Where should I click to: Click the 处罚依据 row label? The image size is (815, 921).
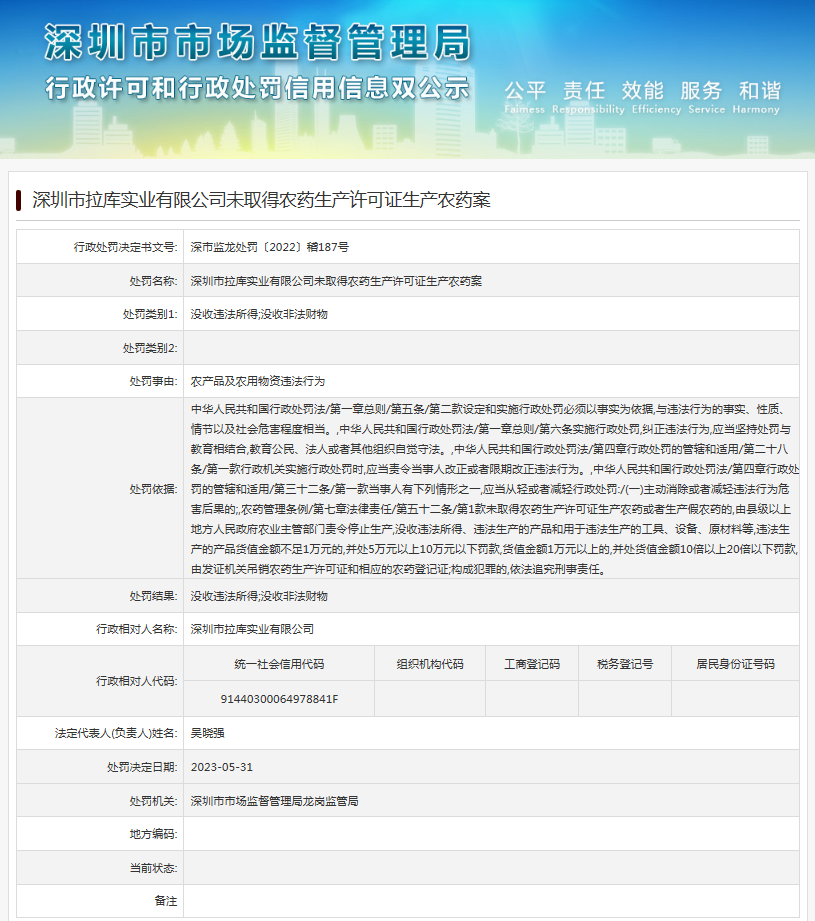[153, 489]
